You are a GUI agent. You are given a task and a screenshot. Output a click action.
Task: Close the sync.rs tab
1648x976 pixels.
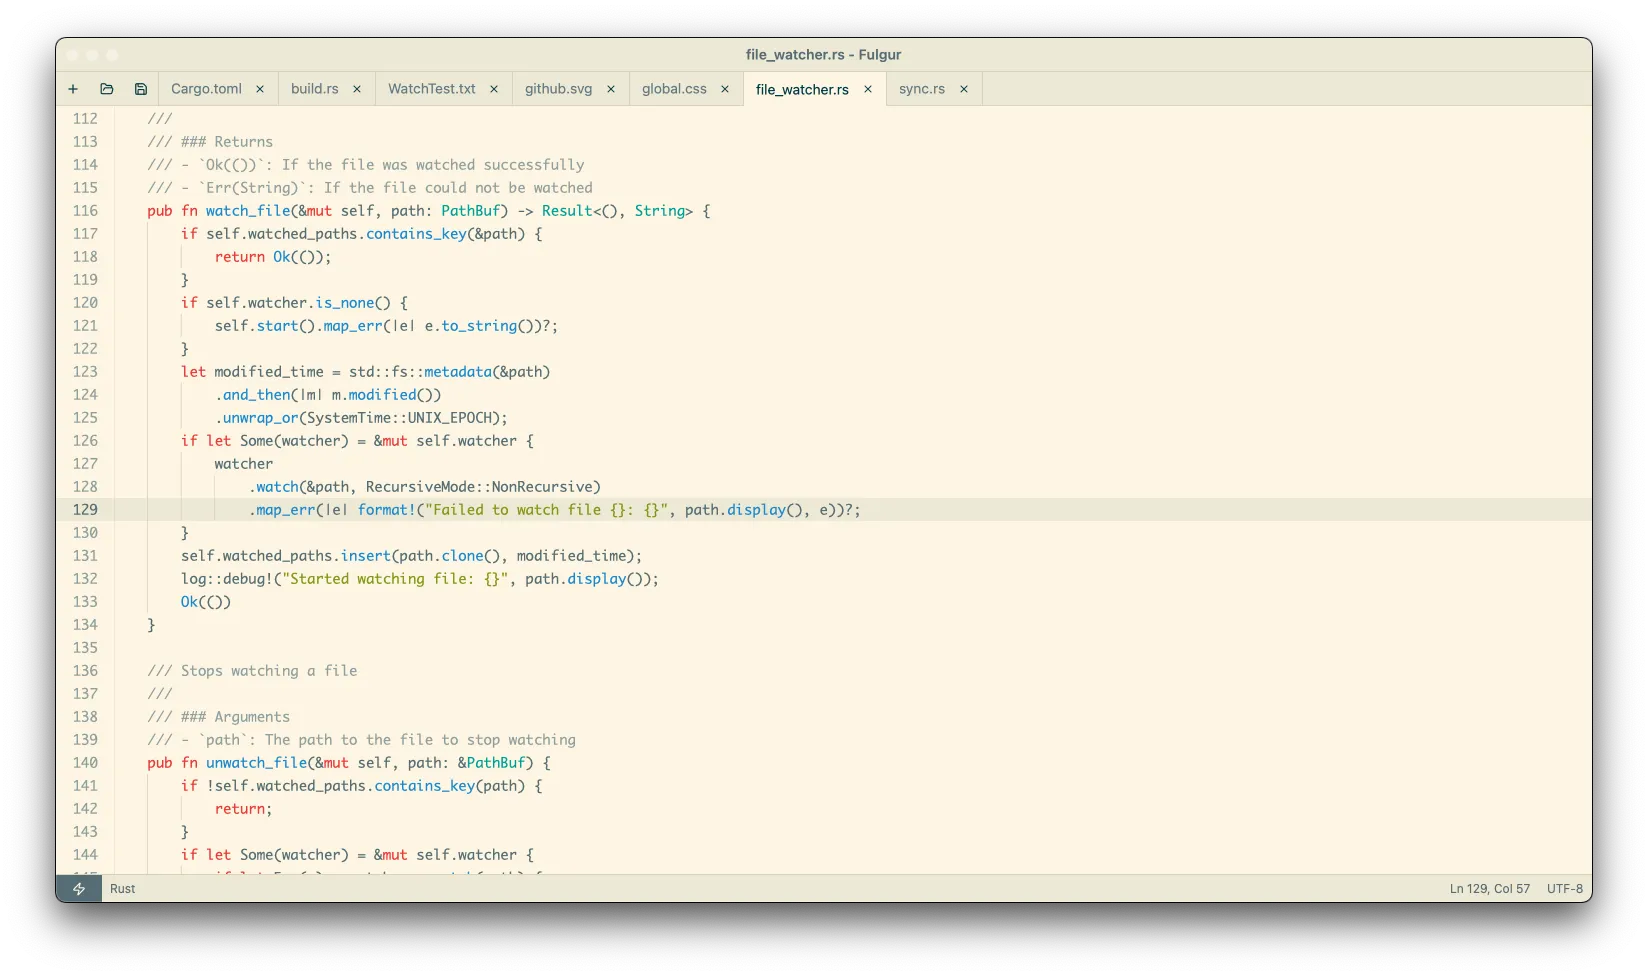[964, 89]
